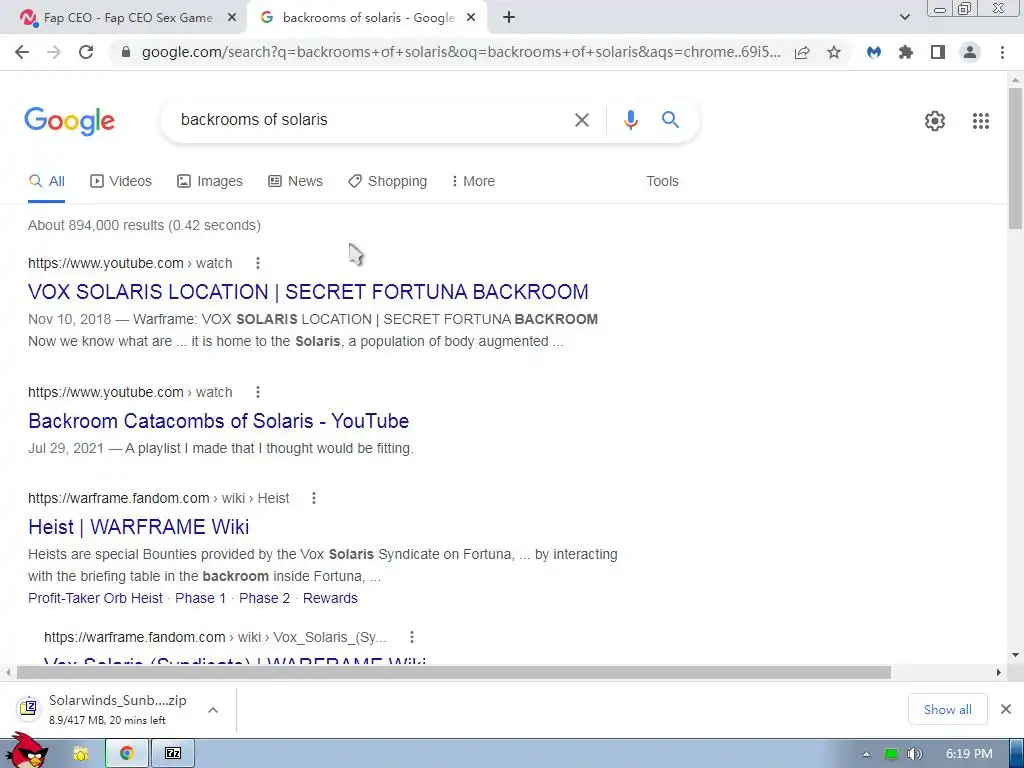This screenshot has width=1024, height=768.
Task: Bookmark this page with the star icon
Action: [x=834, y=52]
